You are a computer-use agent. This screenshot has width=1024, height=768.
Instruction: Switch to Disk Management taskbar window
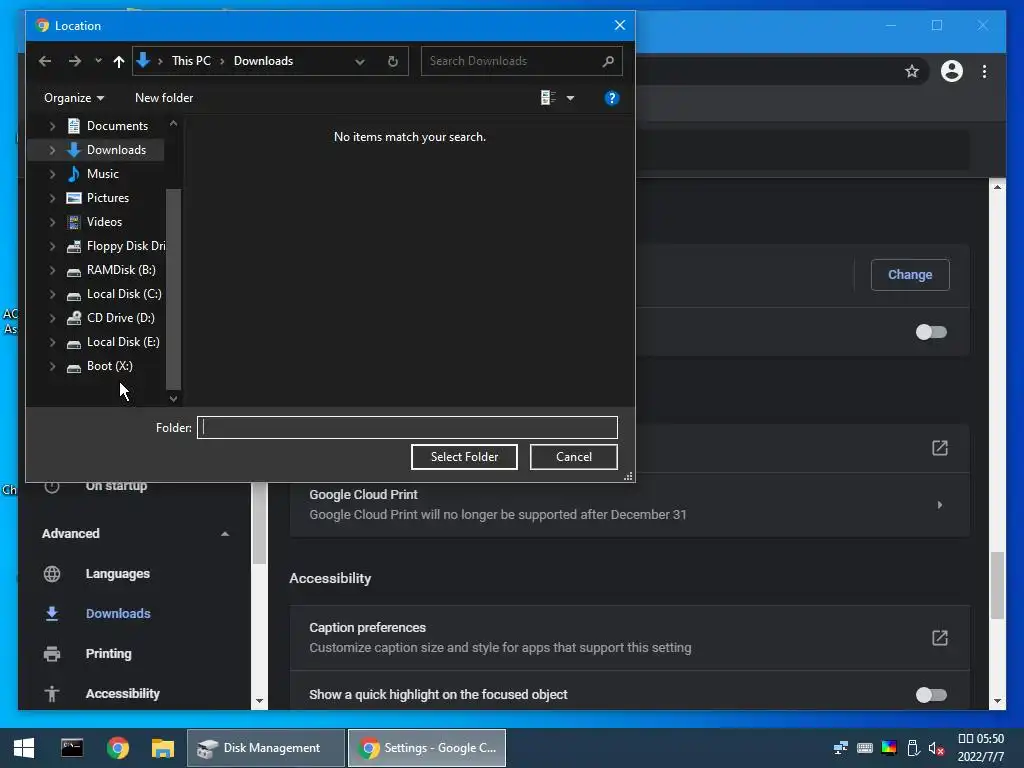[x=265, y=748]
